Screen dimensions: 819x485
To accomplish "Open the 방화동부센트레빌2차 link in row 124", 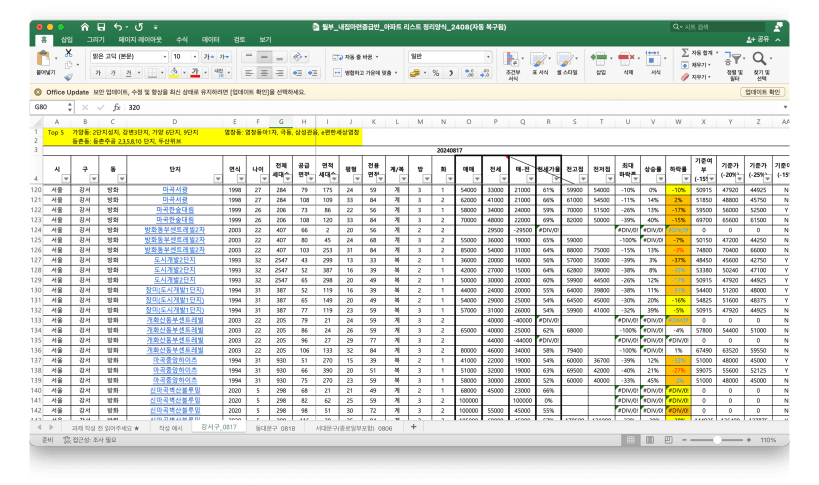I will [x=174, y=230].
